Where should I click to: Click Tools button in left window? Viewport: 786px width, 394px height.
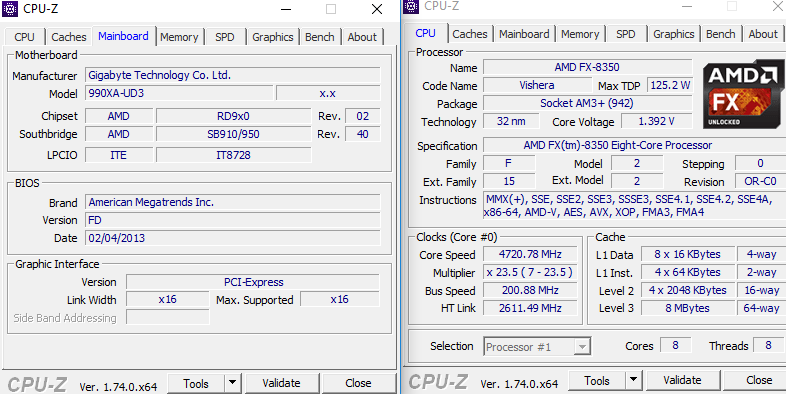196,383
